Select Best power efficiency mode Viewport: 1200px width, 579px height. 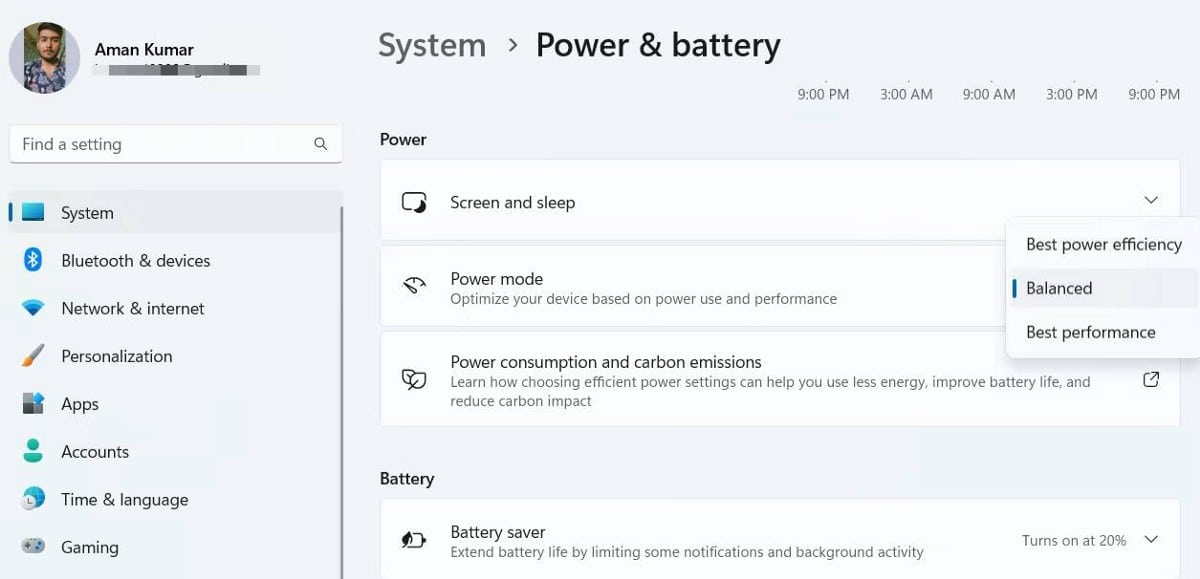(x=1102, y=243)
